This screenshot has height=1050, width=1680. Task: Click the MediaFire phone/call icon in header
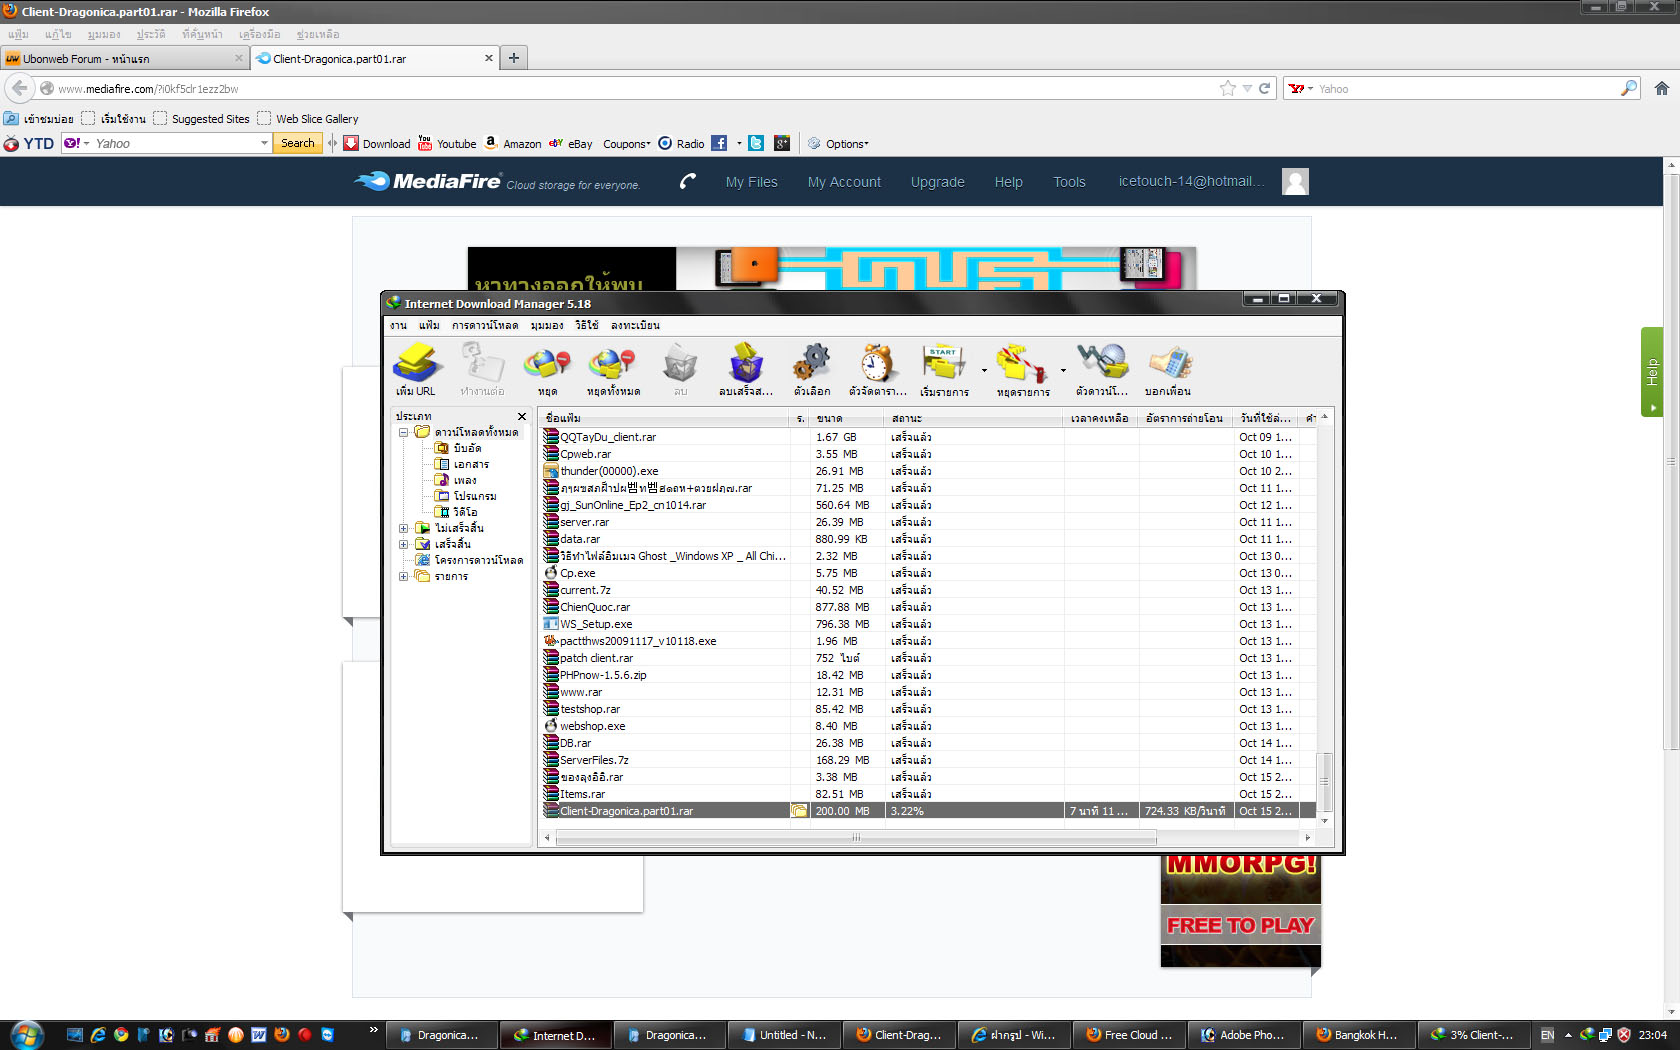pos(687,181)
